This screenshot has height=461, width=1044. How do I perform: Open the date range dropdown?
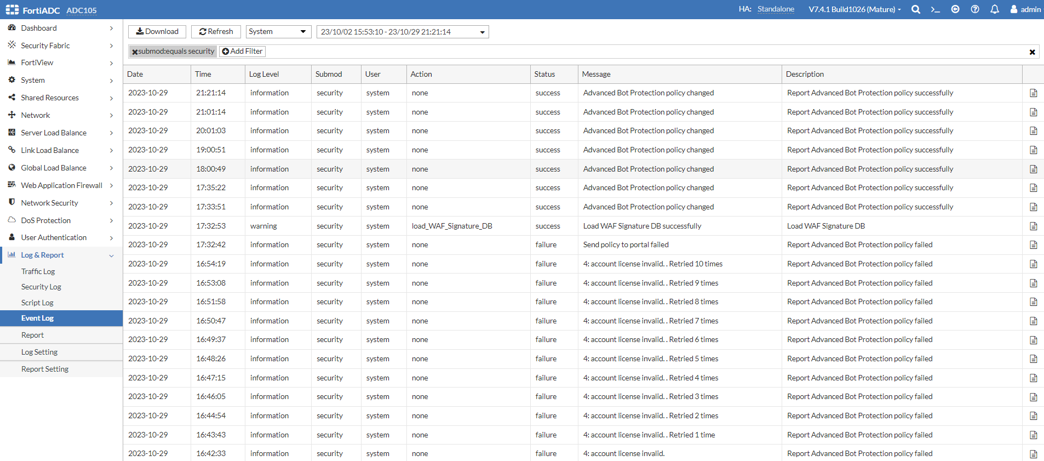point(402,32)
